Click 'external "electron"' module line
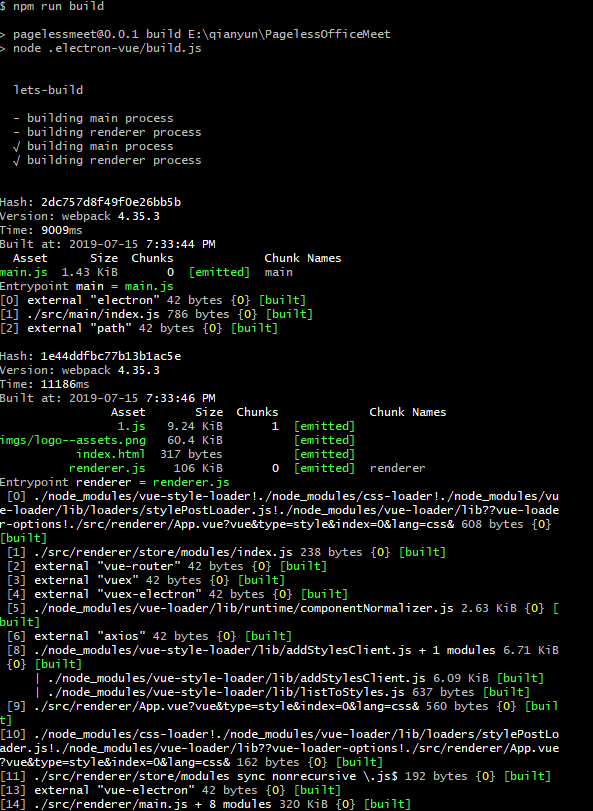 [x=153, y=300]
